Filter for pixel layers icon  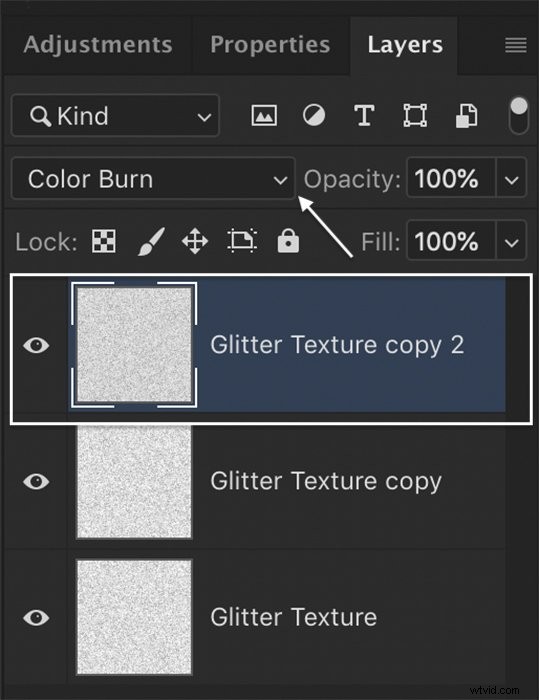pos(264,116)
